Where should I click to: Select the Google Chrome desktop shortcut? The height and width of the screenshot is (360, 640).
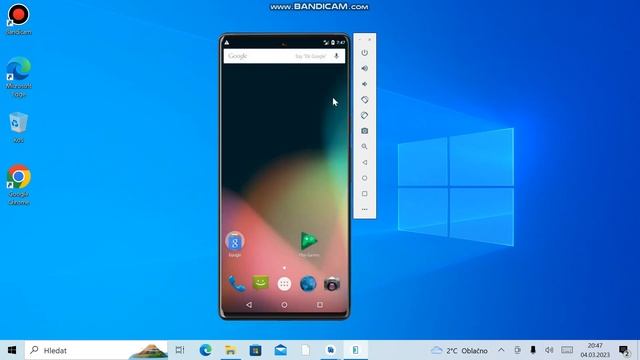19,185
